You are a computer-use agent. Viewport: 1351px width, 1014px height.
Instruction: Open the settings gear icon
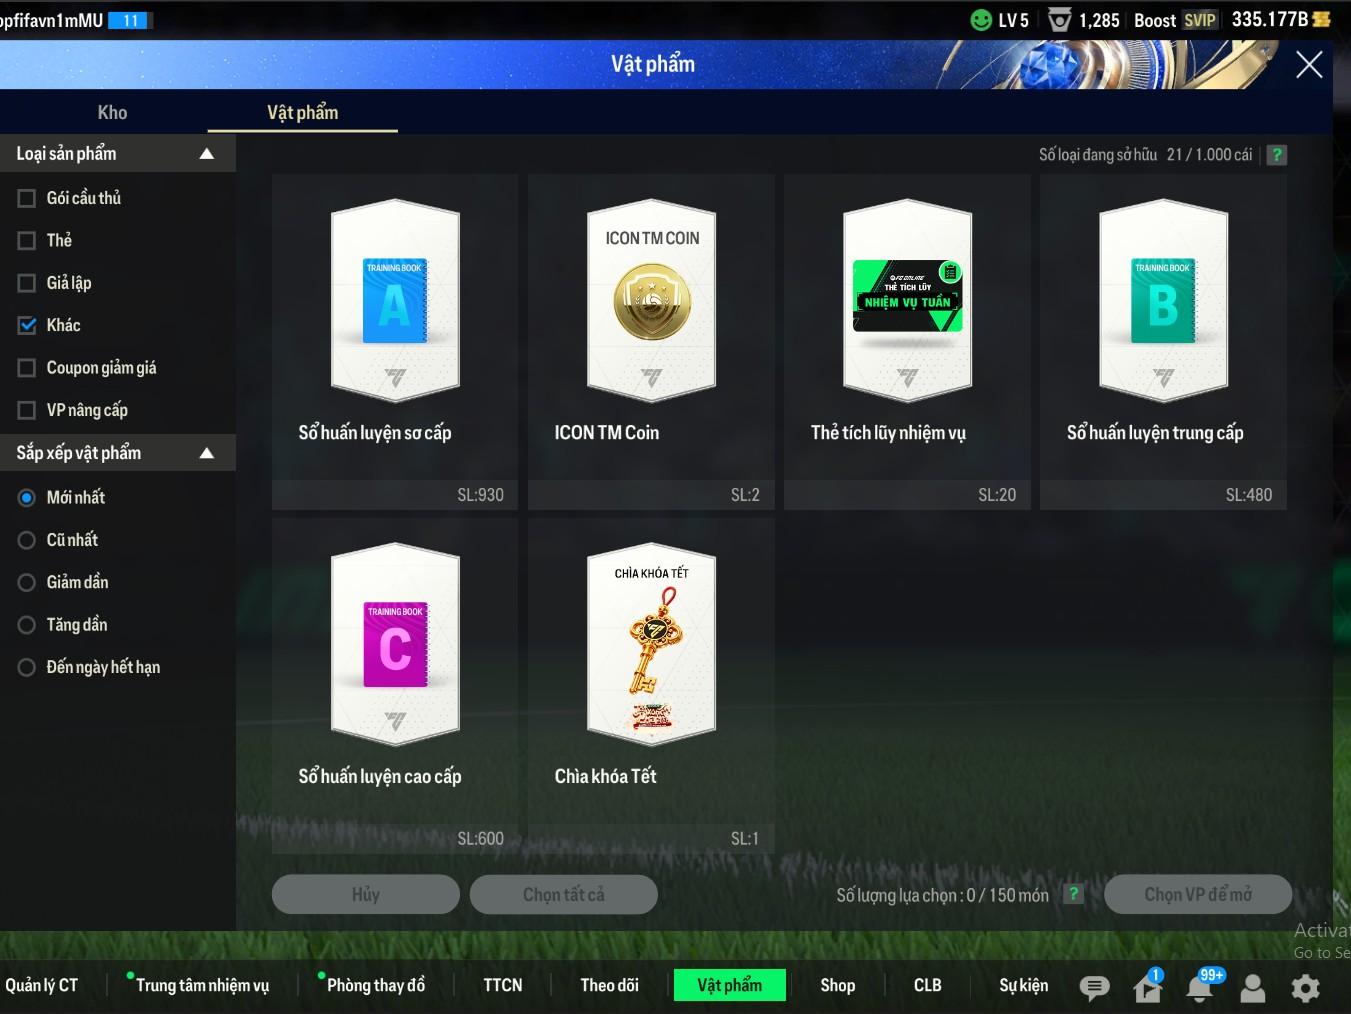1305,988
